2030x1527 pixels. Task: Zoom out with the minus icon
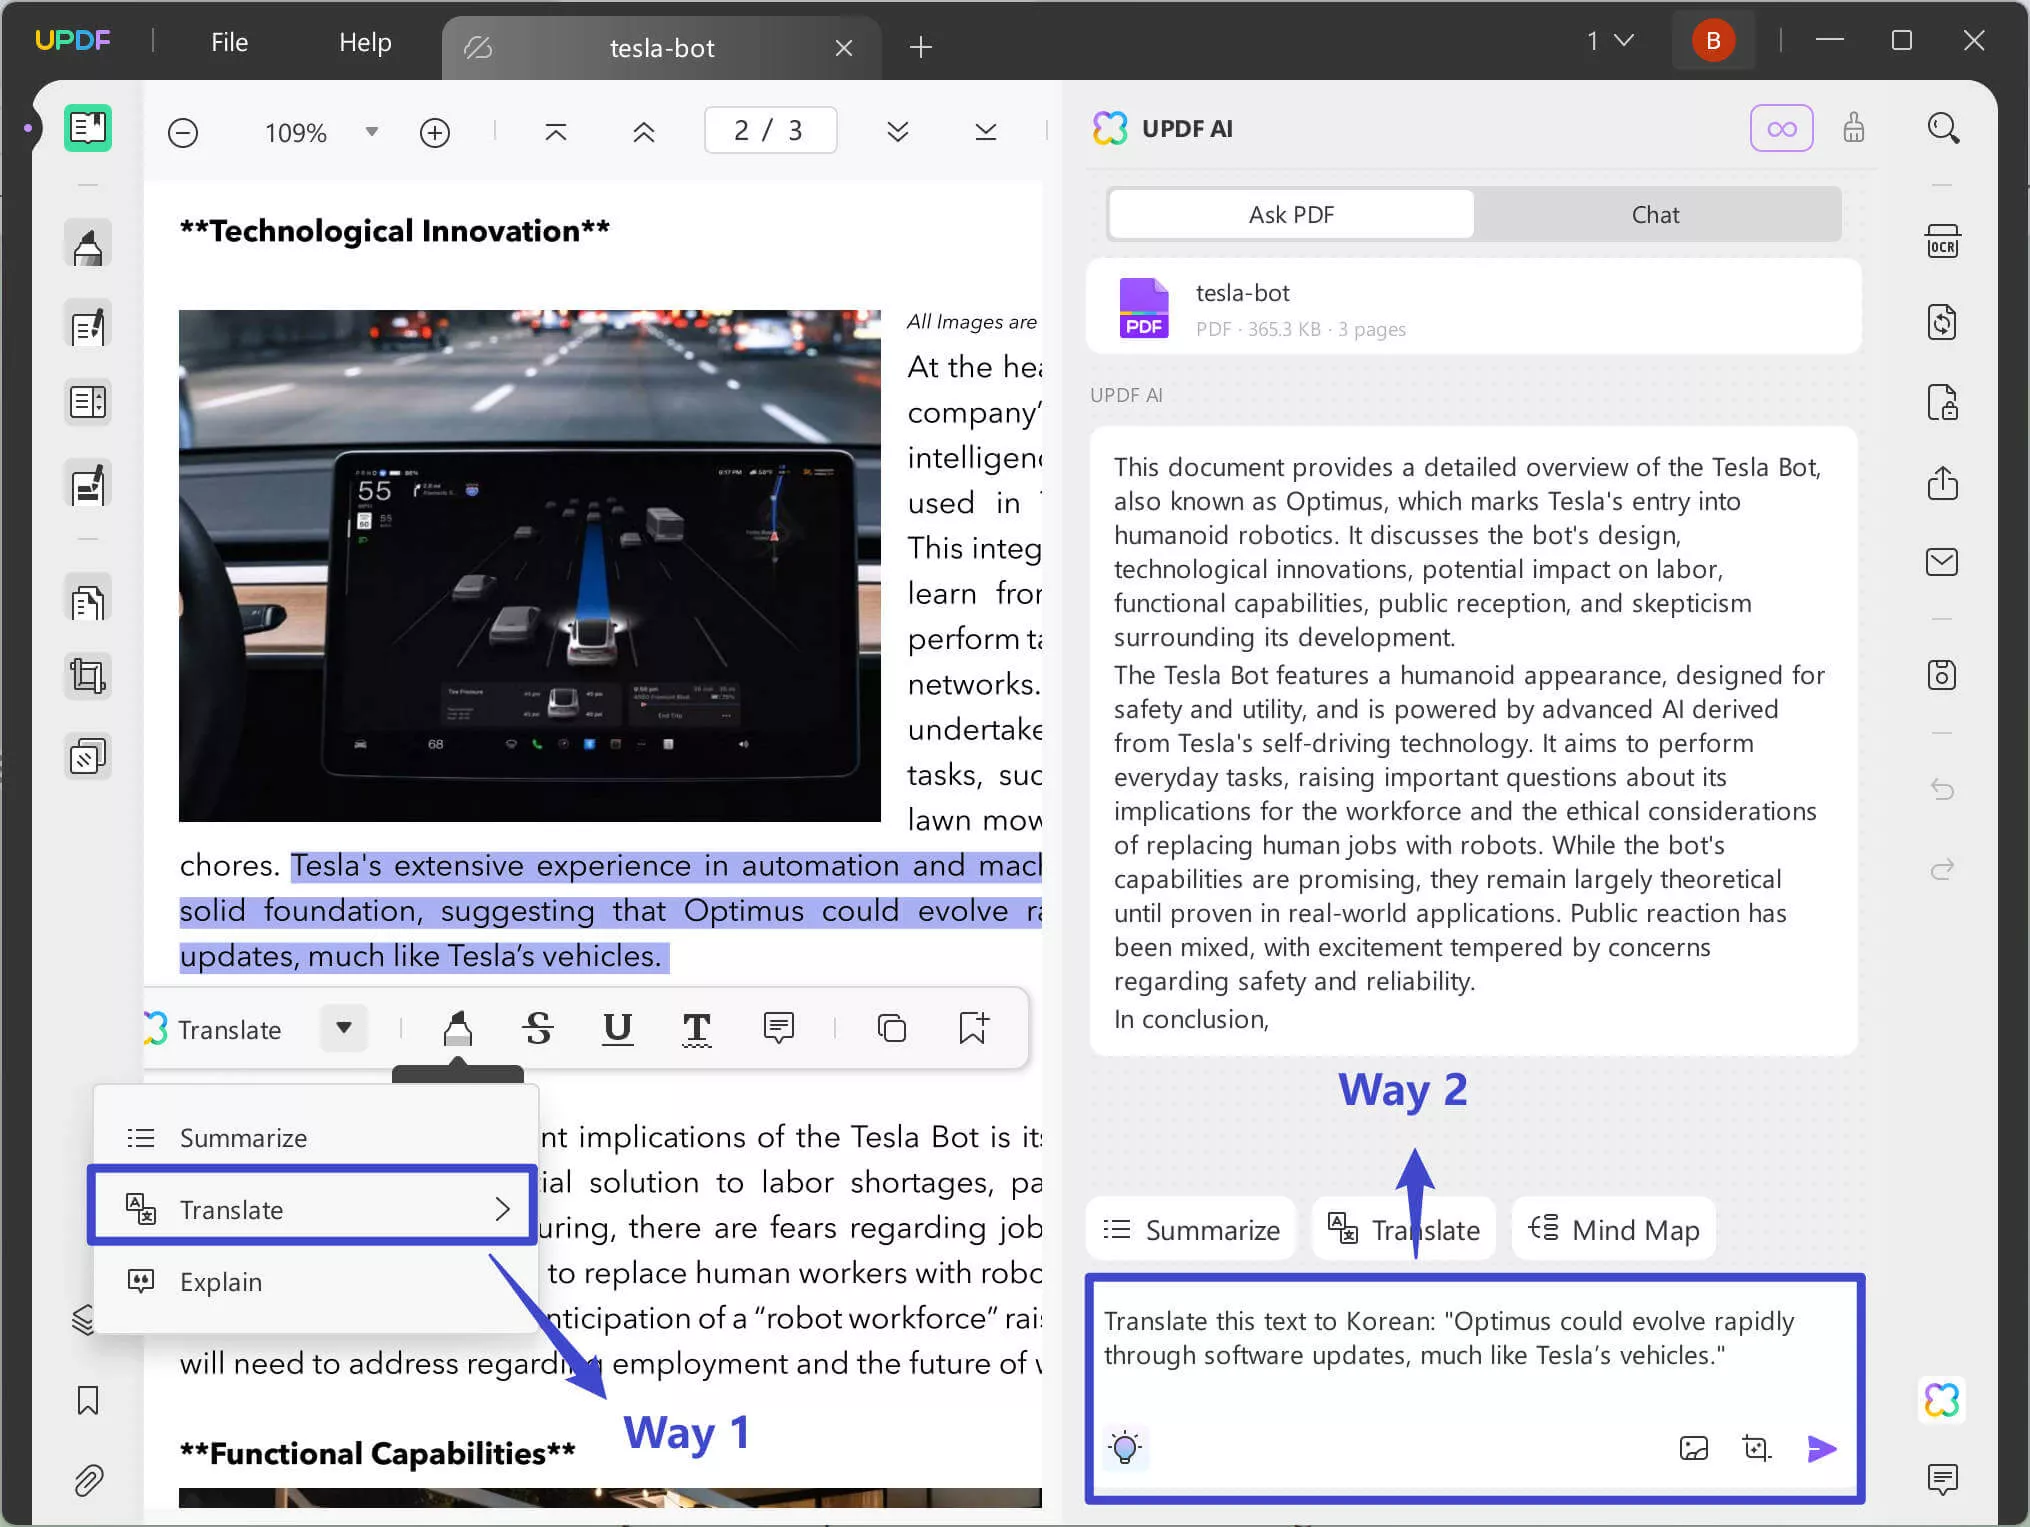coord(183,133)
